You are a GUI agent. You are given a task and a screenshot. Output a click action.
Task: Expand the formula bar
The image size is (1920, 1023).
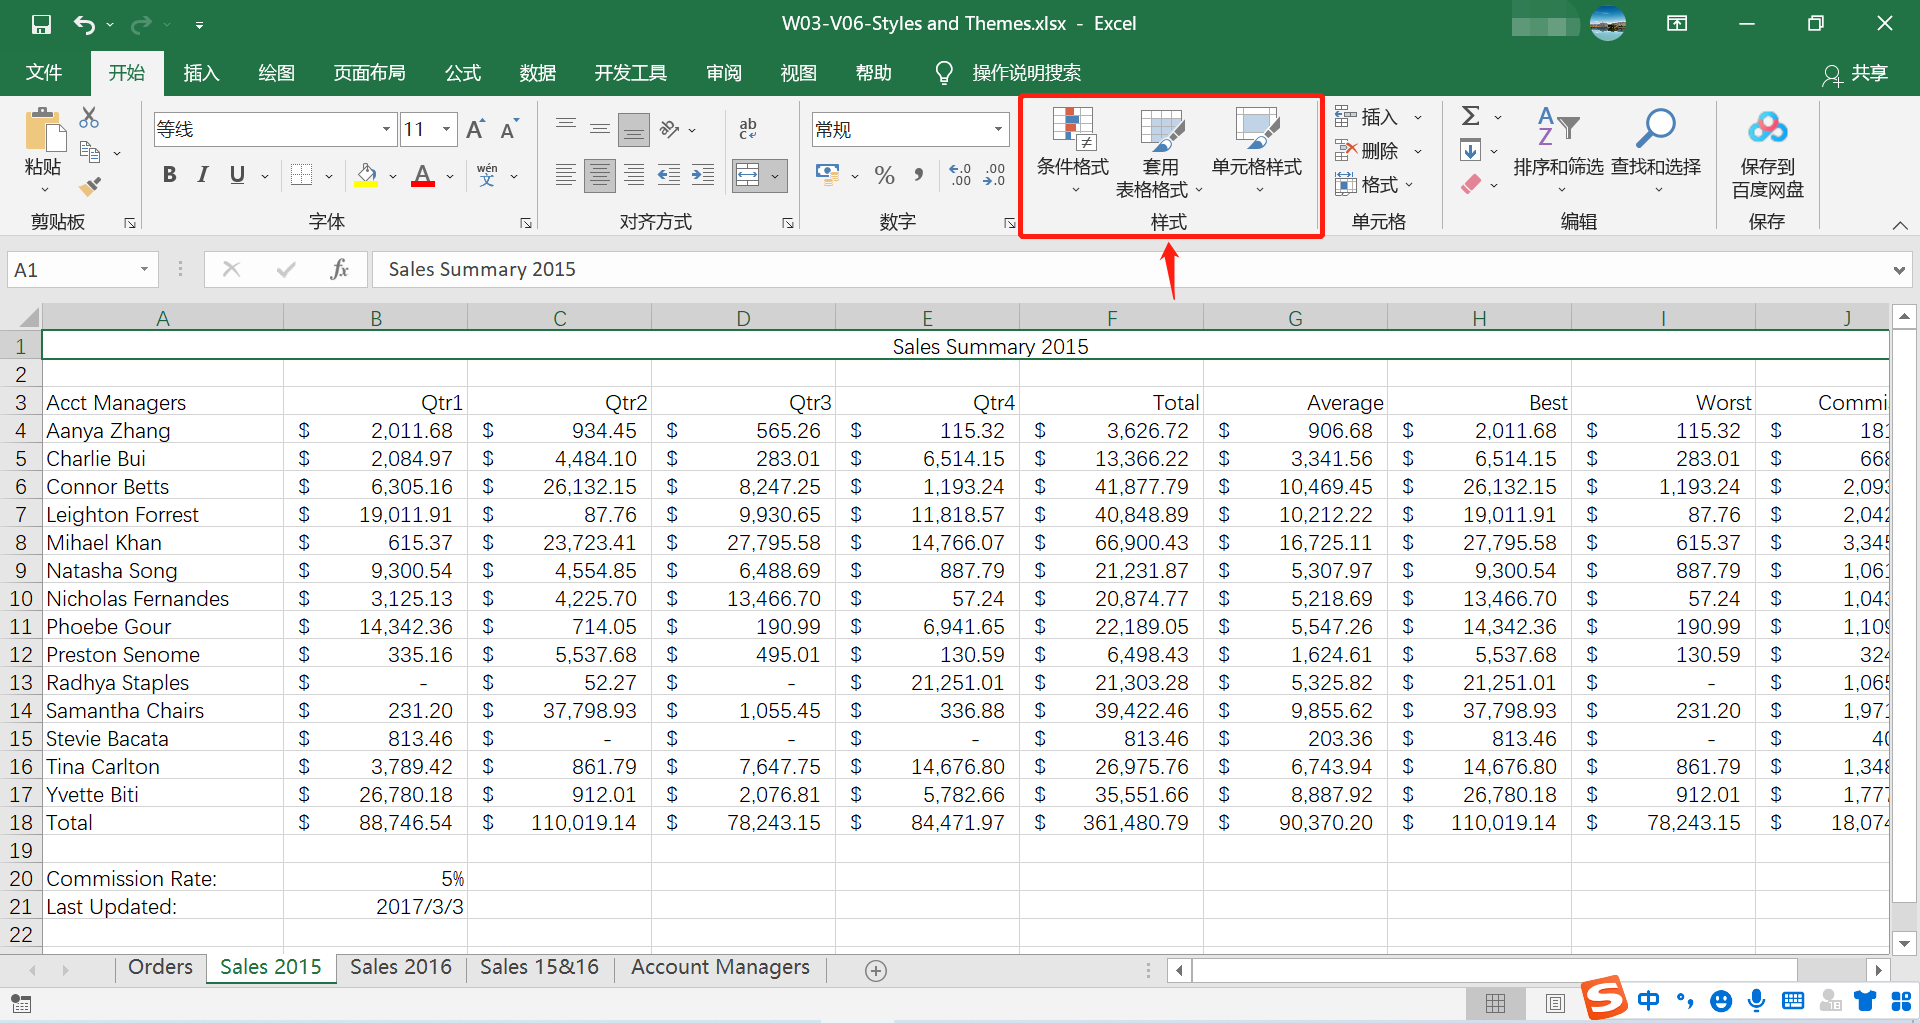[1899, 270]
